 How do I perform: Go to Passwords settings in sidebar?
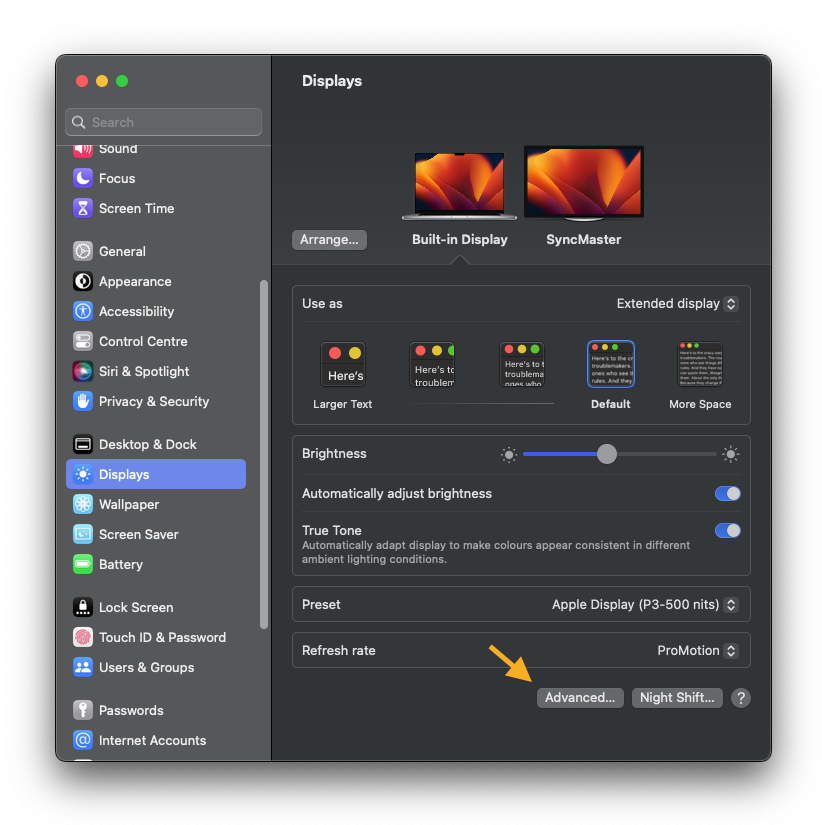(156, 710)
